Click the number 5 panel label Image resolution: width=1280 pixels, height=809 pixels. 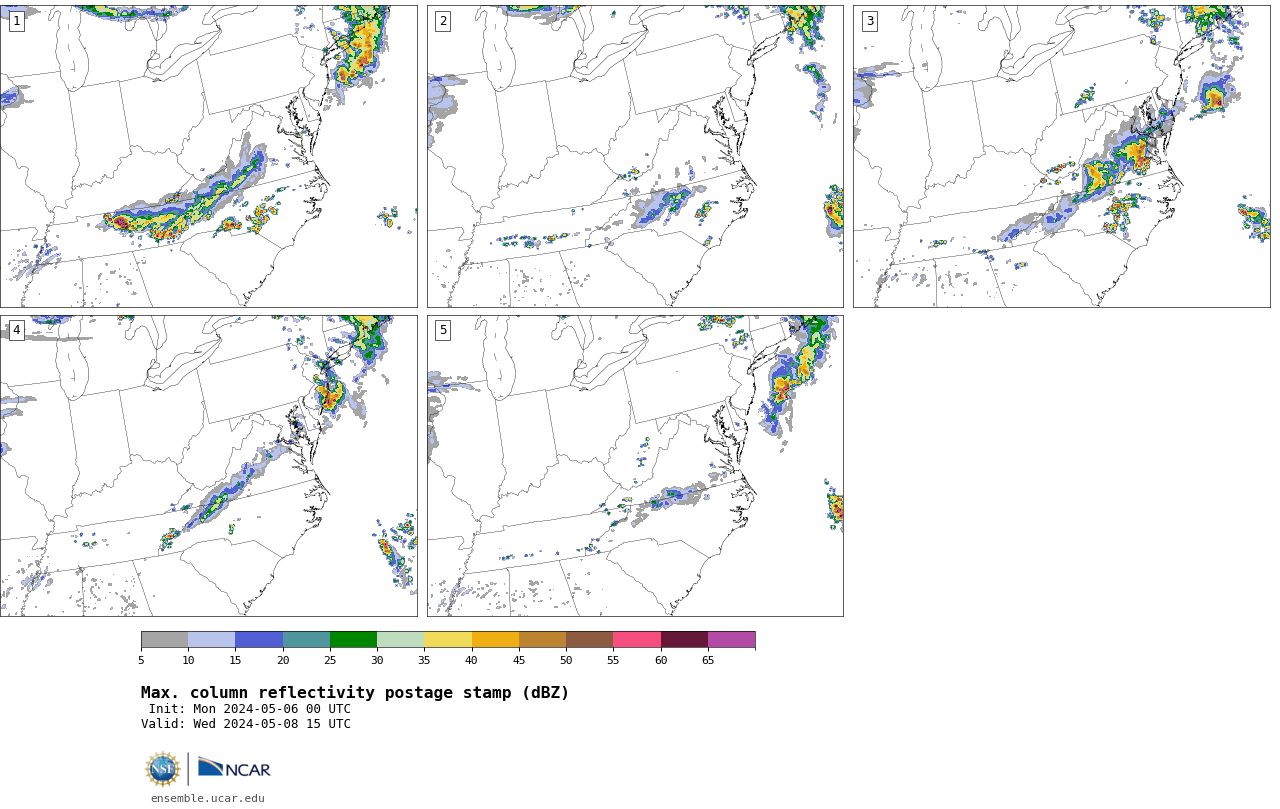click(443, 330)
